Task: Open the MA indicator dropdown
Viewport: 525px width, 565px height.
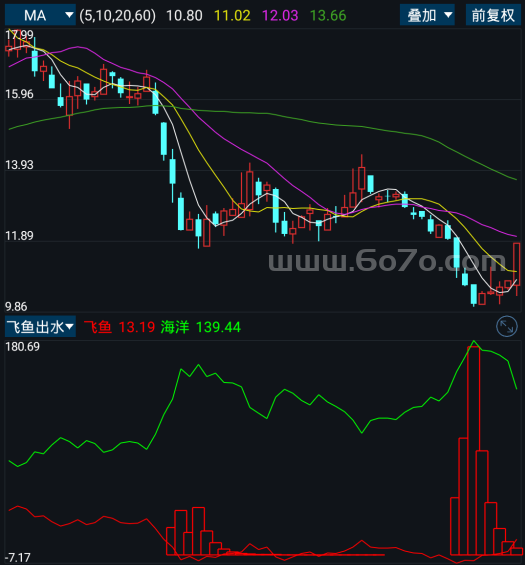Action: [x=40, y=15]
